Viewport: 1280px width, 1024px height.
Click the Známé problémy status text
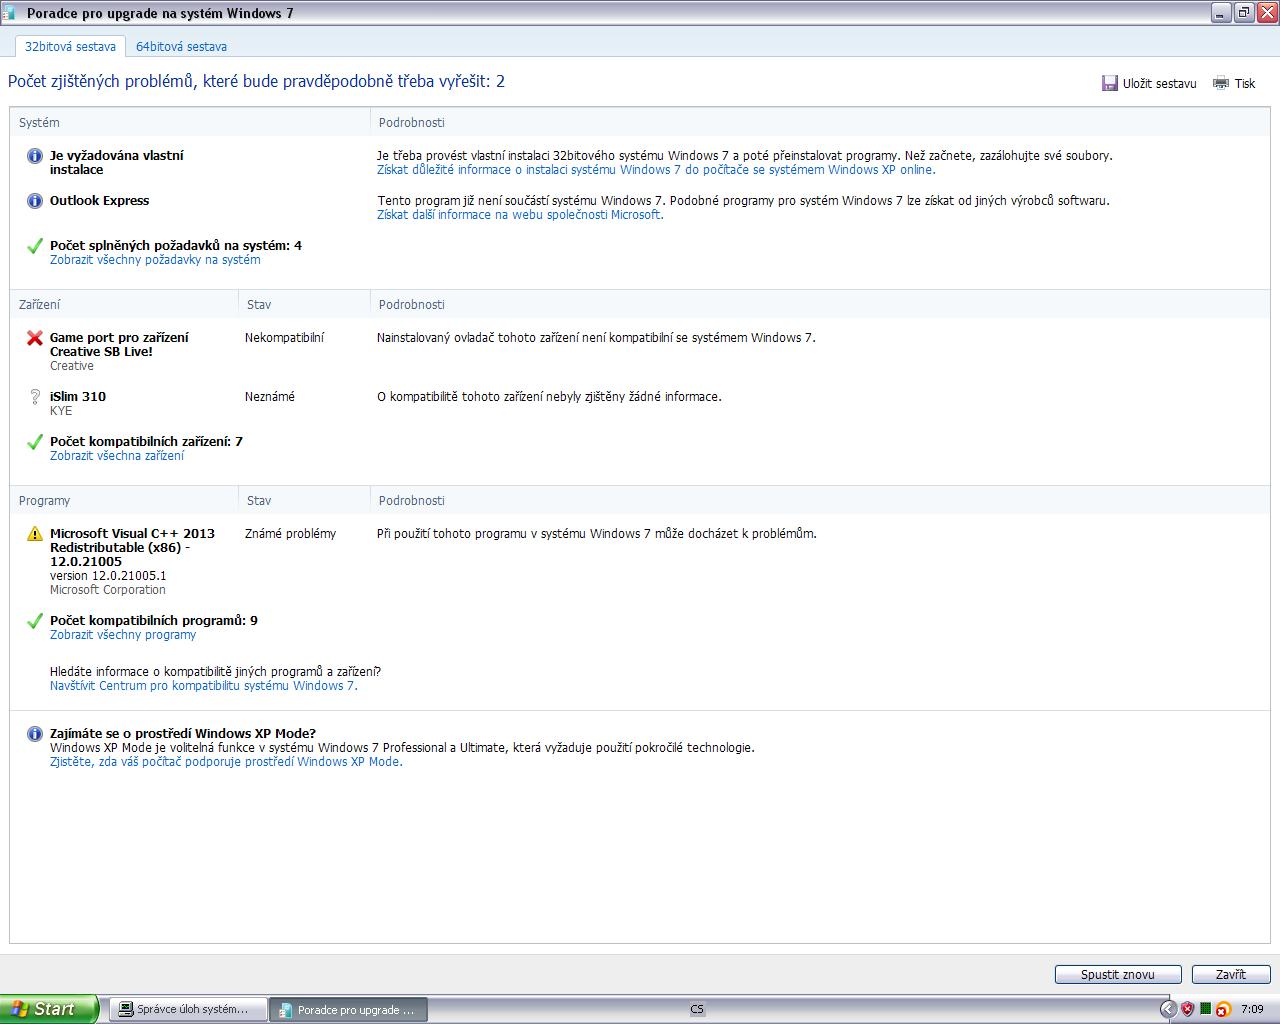tap(291, 534)
